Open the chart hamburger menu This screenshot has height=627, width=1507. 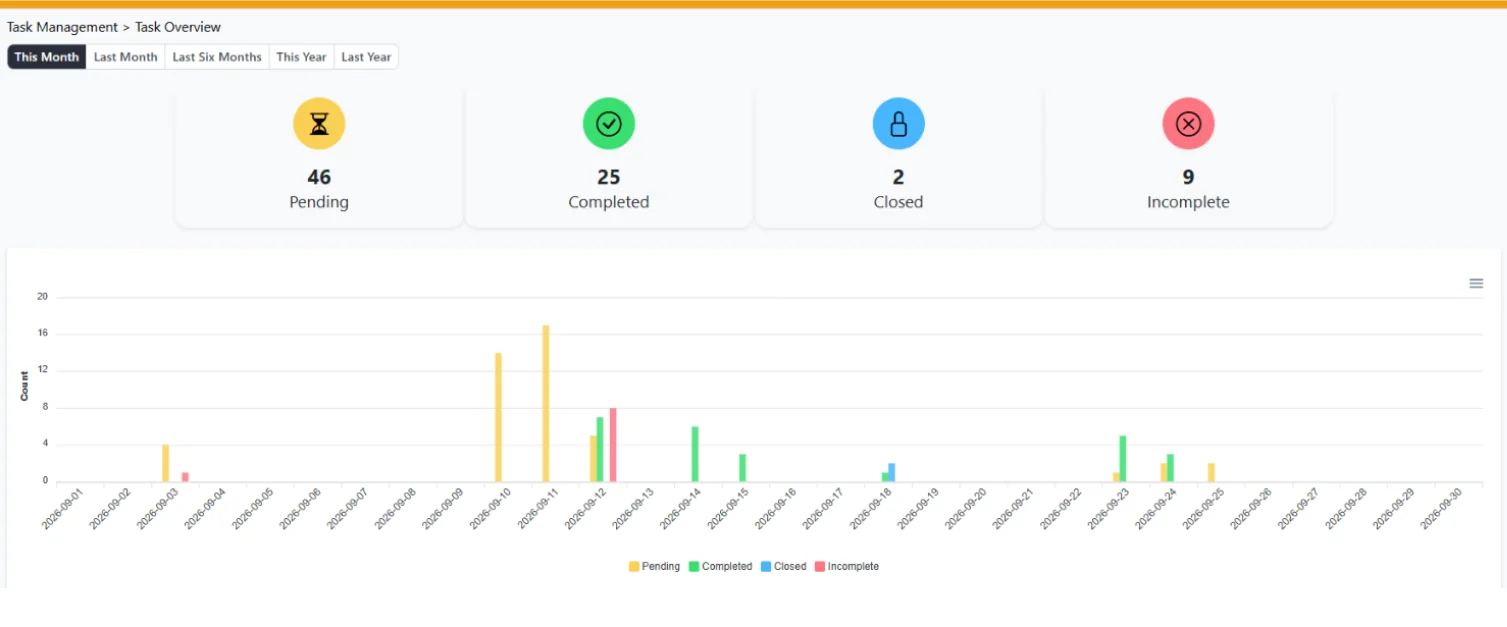[x=1476, y=283]
